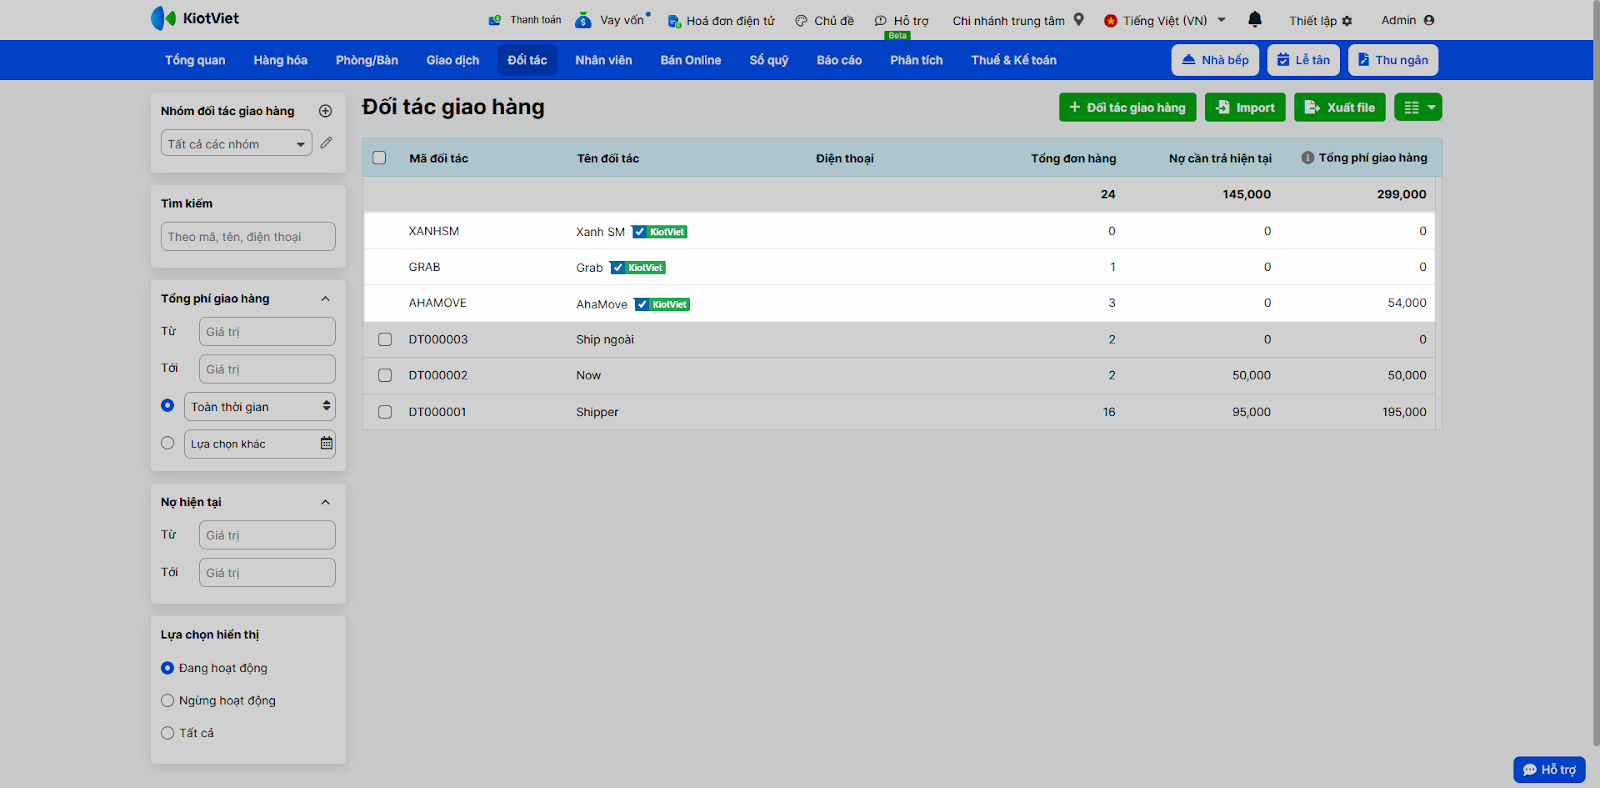Open the Thu ngân cashier screen
This screenshot has width=1600, height=788.
[x=1393, y=60]
